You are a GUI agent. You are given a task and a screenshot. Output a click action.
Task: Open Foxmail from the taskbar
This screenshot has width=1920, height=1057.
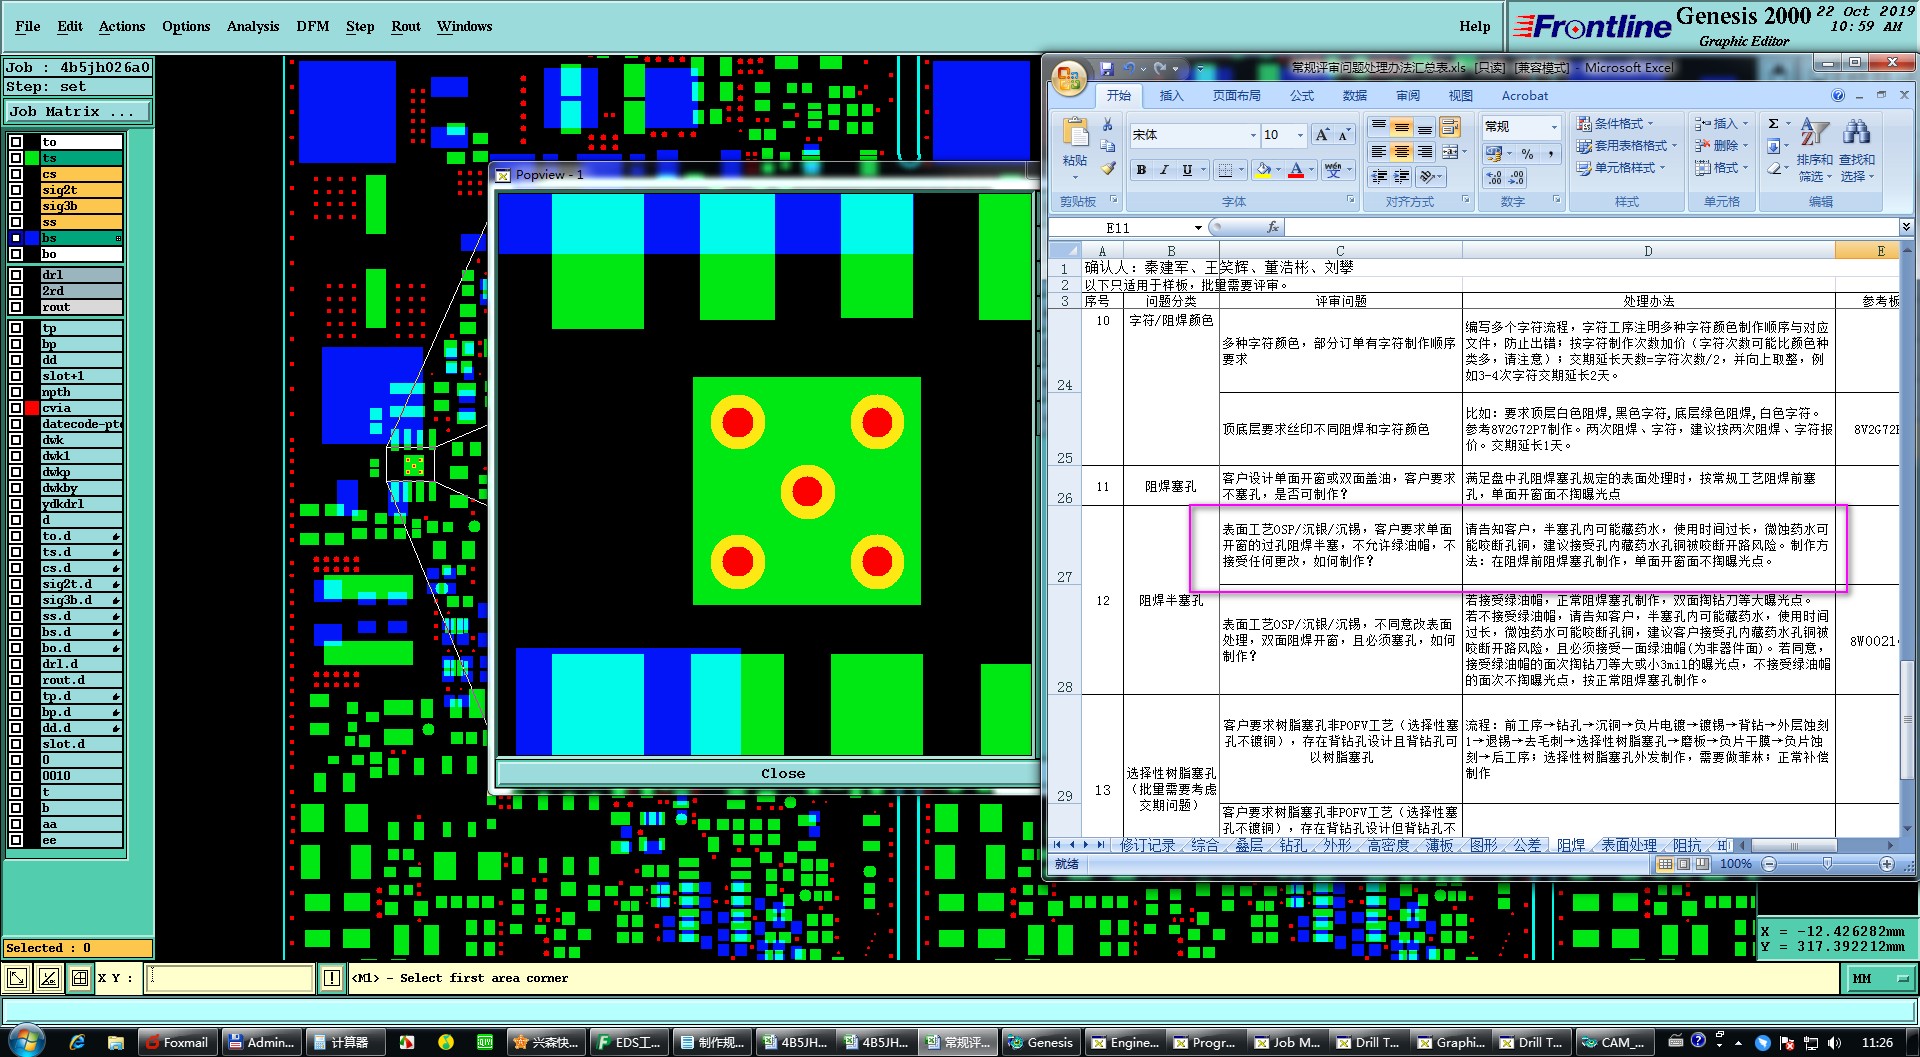point(176,1042)
